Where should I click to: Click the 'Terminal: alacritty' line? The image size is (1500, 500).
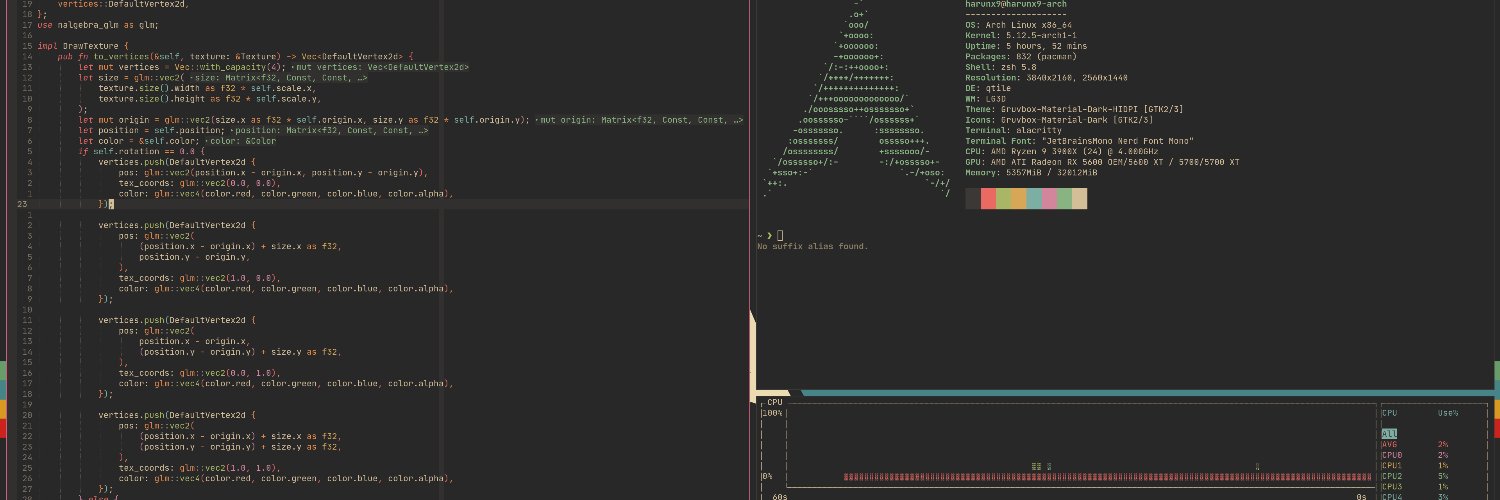(1013, 130)
